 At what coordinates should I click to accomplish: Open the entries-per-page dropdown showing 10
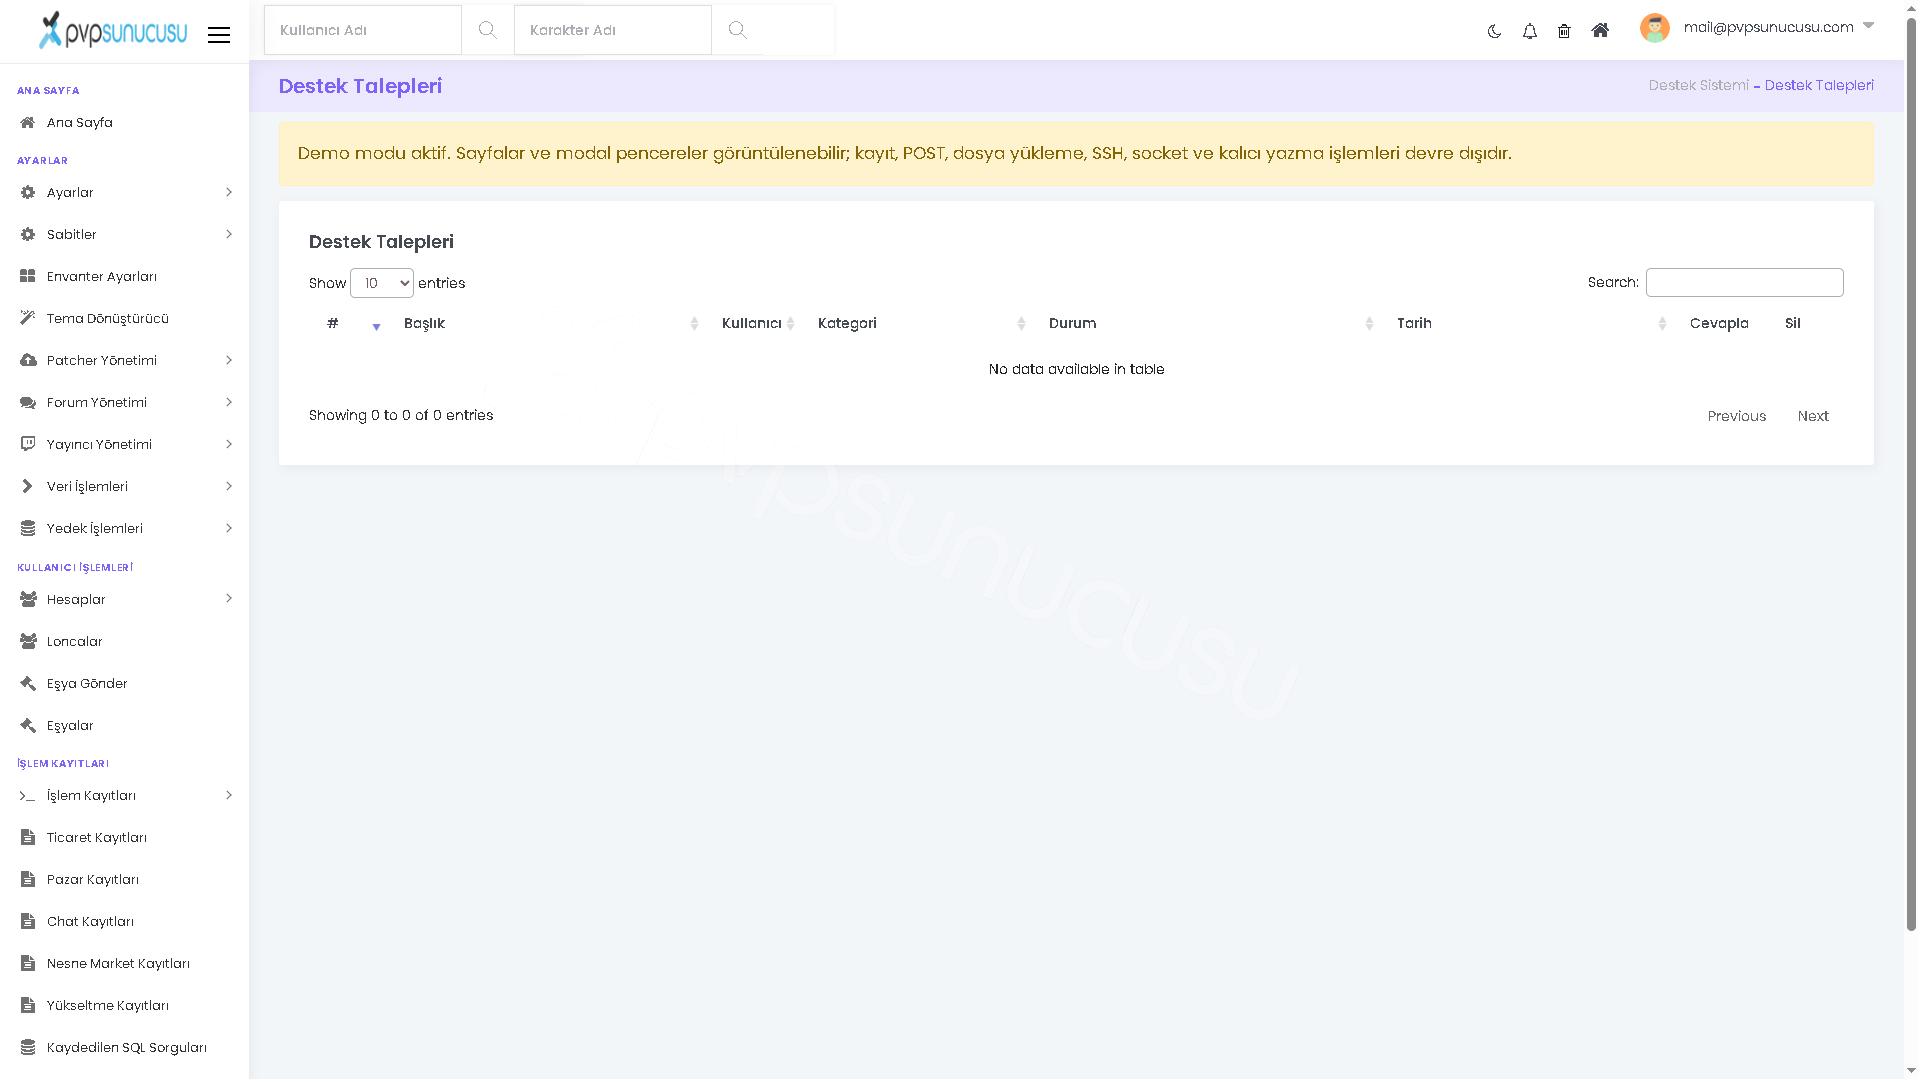coord(382,283)
